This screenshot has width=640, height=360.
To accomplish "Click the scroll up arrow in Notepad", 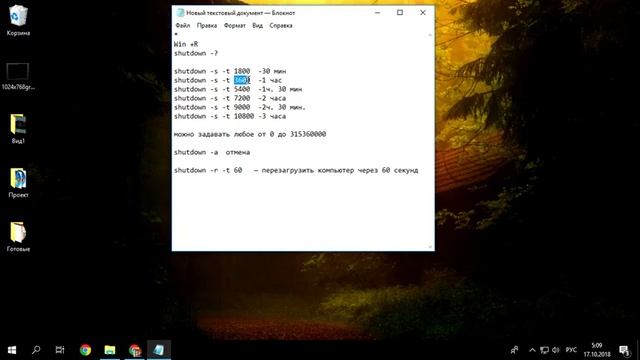I will (430, 35).
